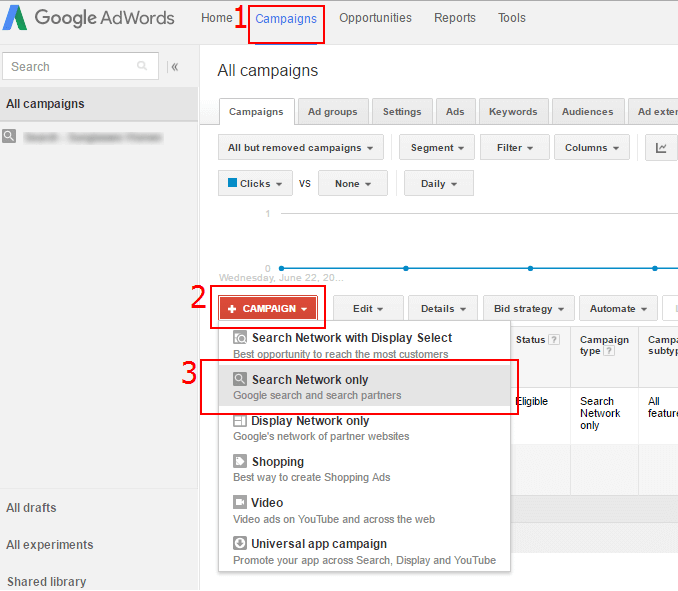Switch to the Audiences tab

click(588, 112)
